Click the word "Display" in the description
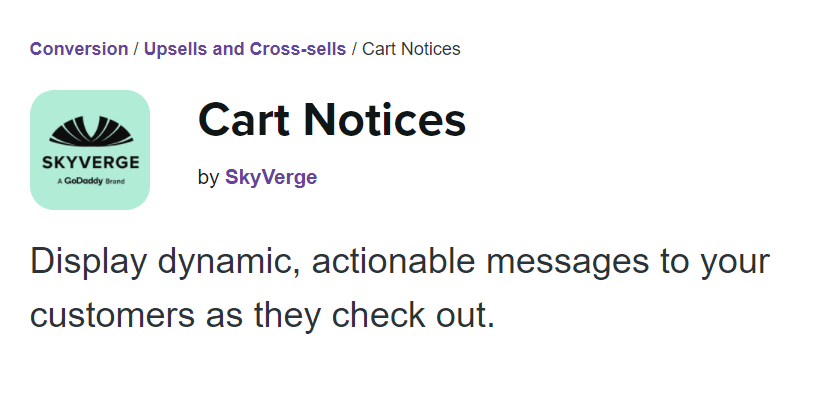This screenshot has width=822, height=402. (88, 261)
